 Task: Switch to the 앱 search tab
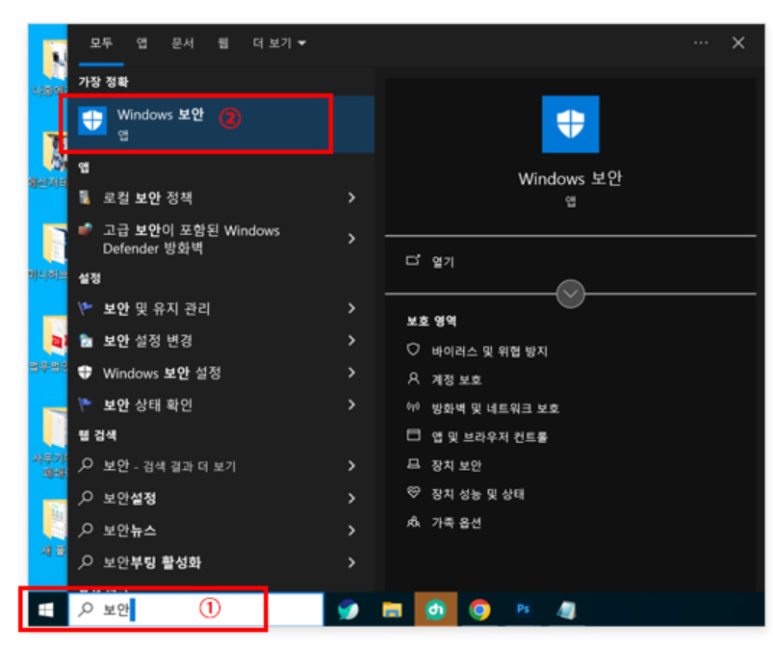(x=142, y=43)
